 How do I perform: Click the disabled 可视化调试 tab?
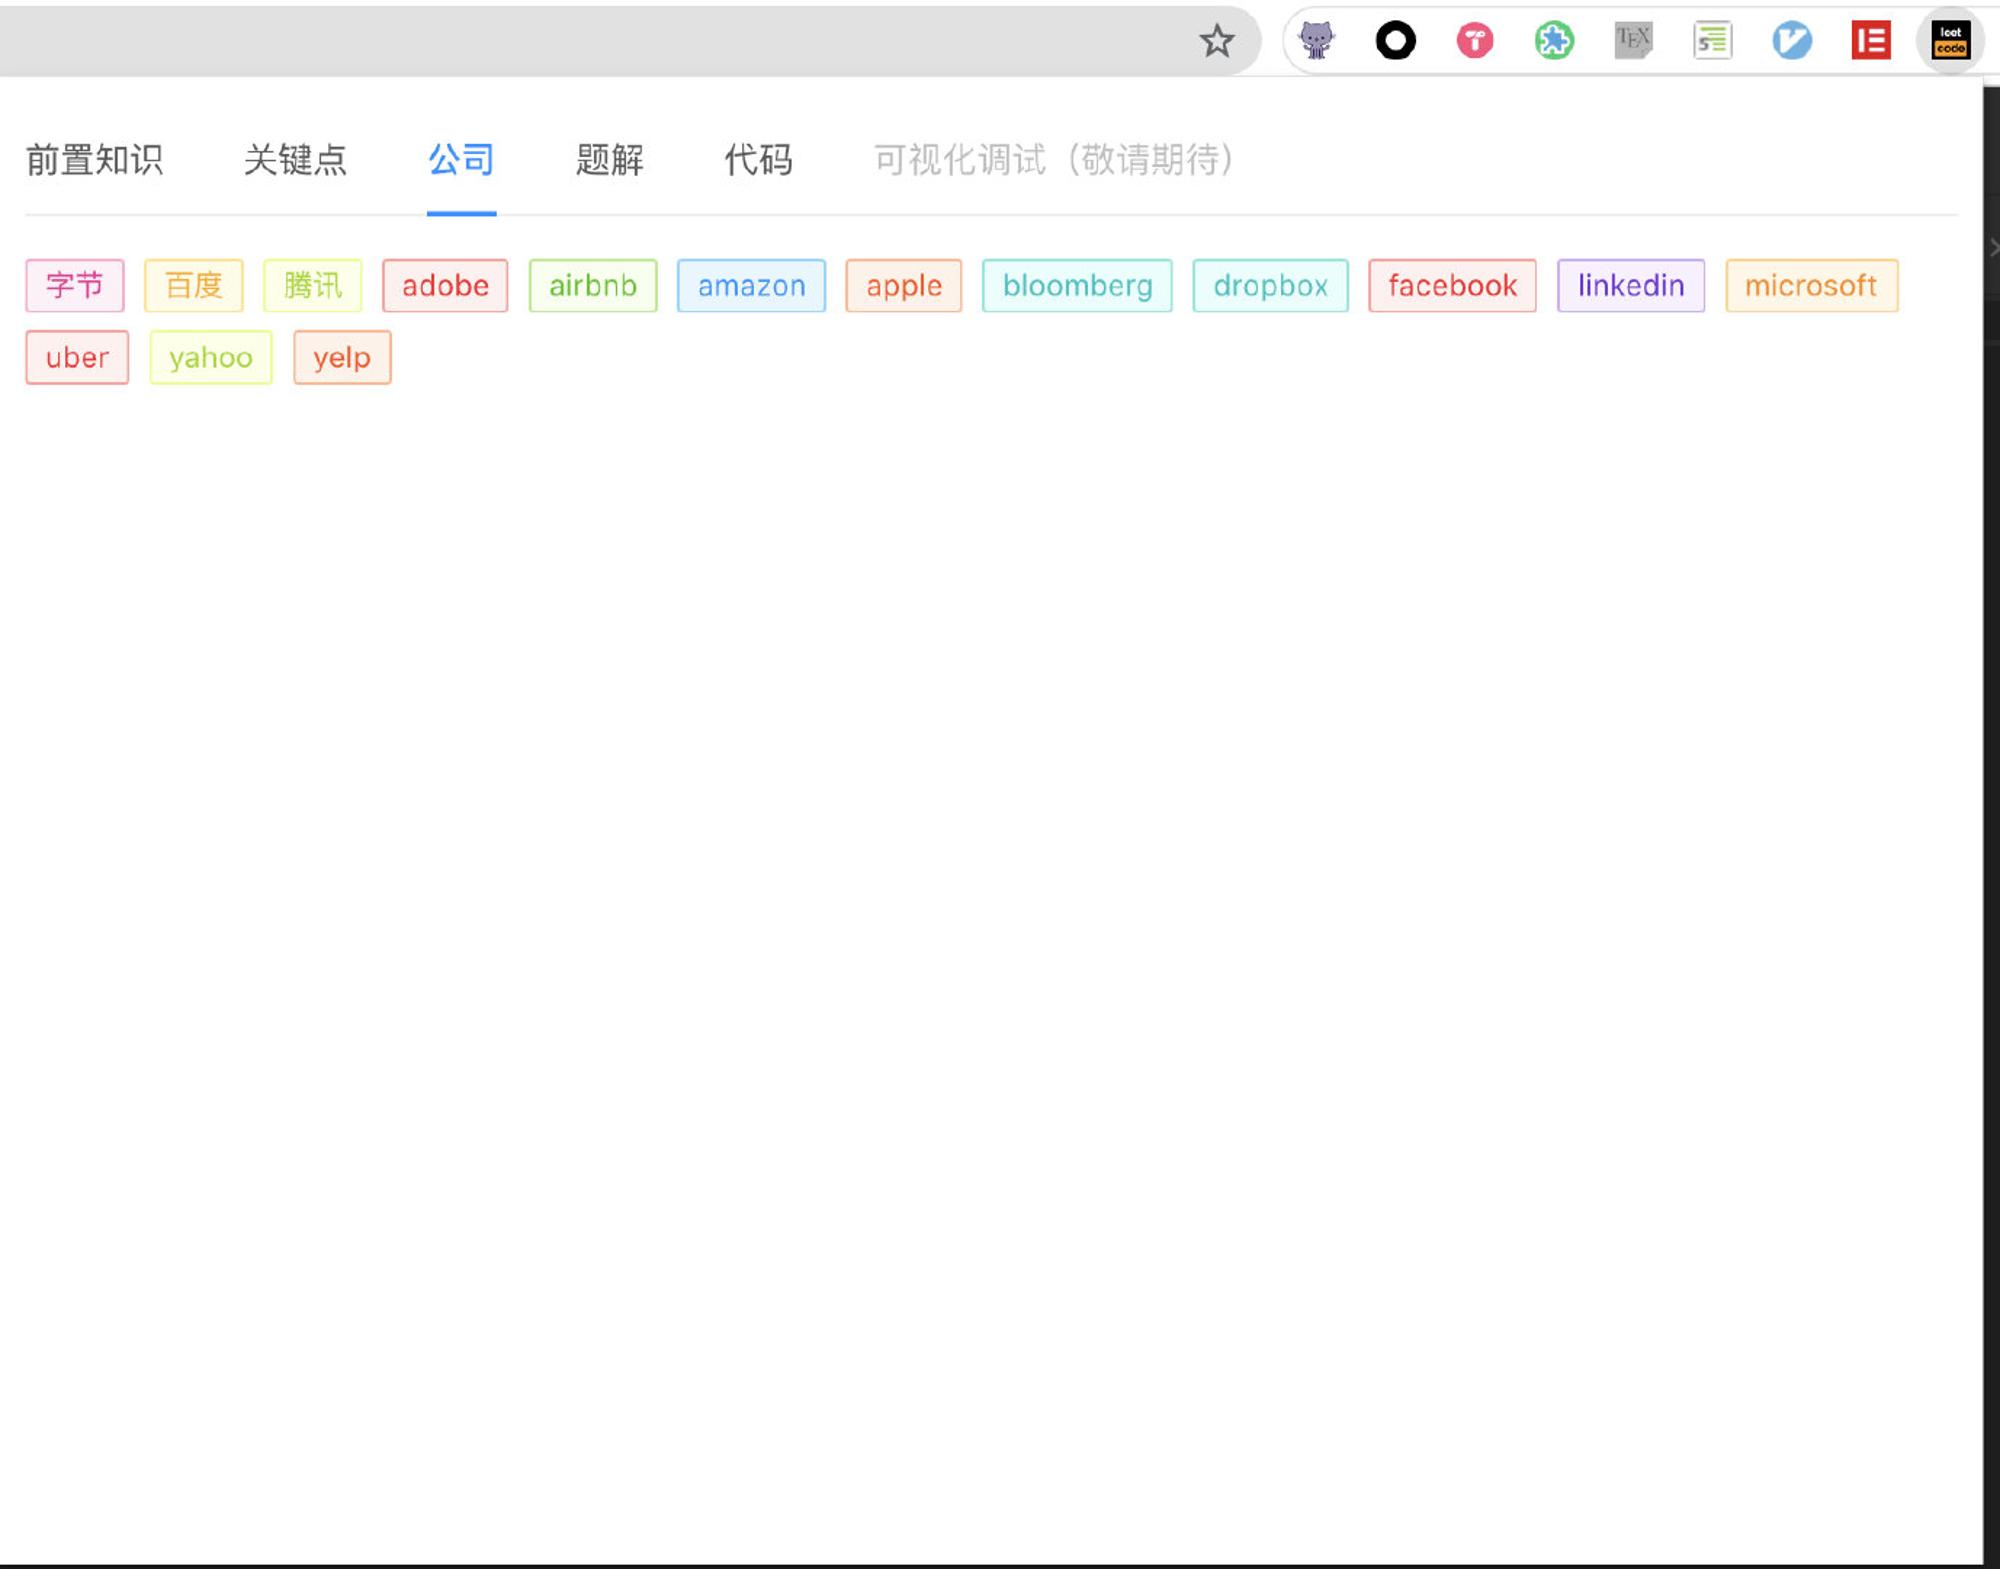(1053, 160)
